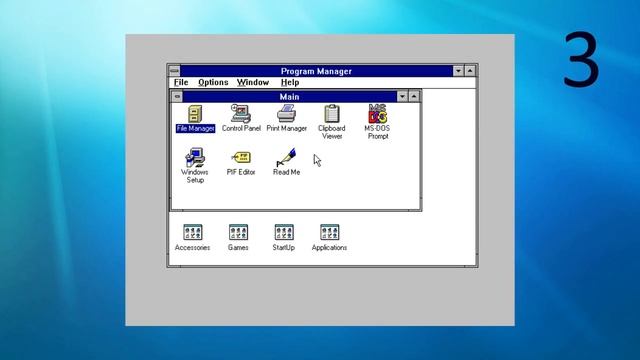
Task: Minimize the Main group window
Action: tap(402, 97)
